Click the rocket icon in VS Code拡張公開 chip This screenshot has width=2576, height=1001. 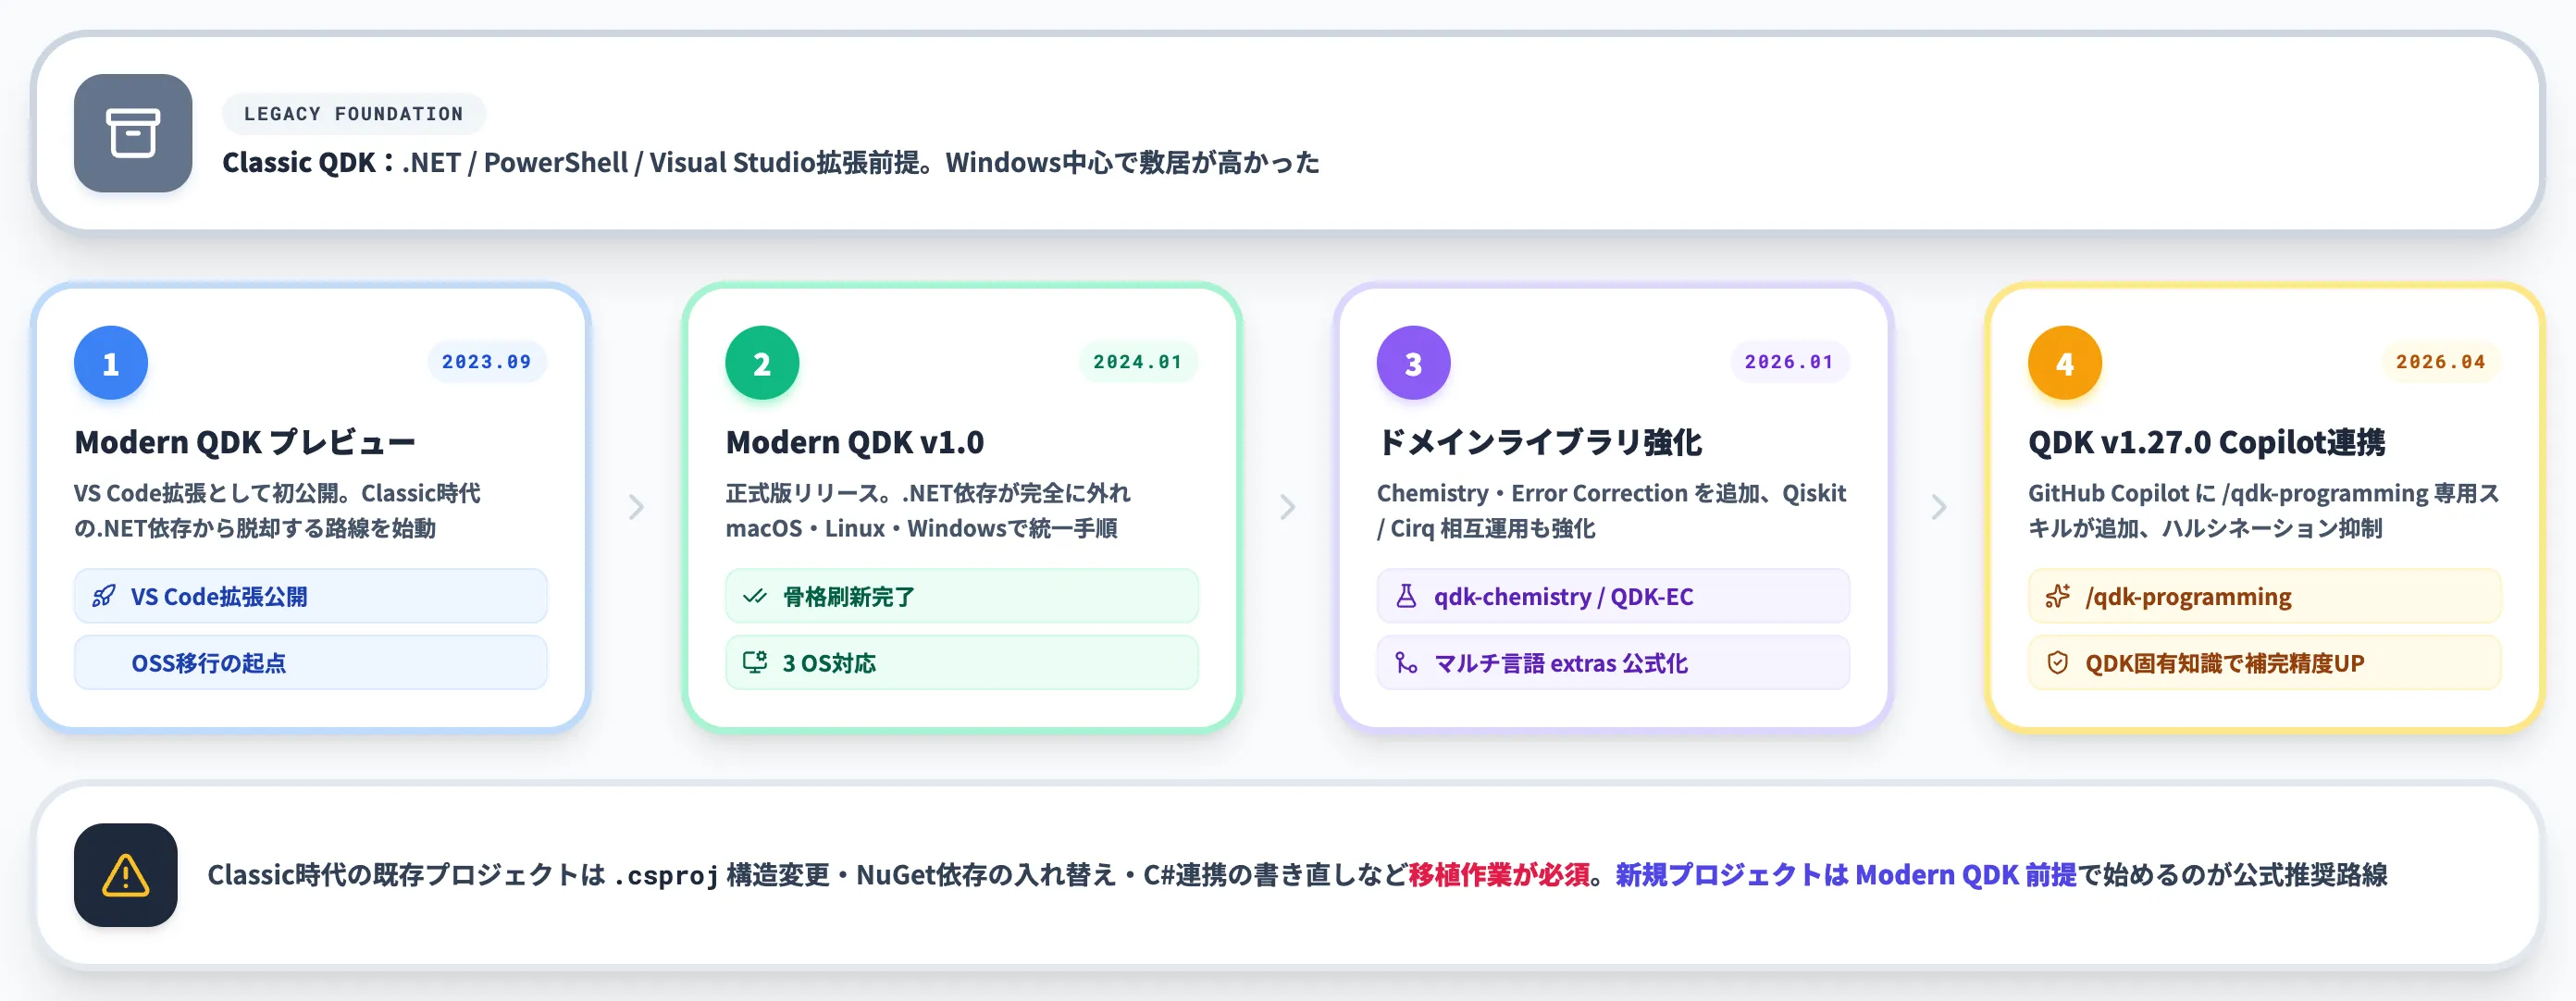104,597
